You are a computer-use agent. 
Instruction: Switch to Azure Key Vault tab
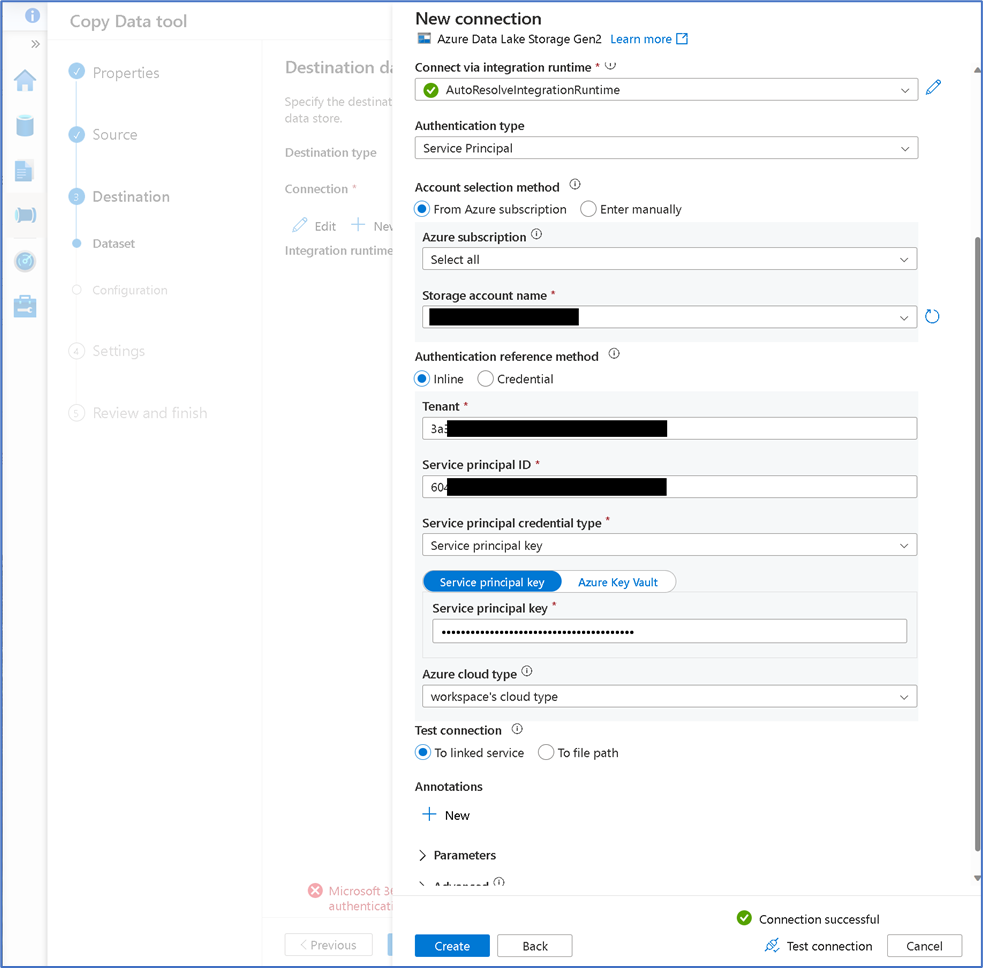[618, 582]
